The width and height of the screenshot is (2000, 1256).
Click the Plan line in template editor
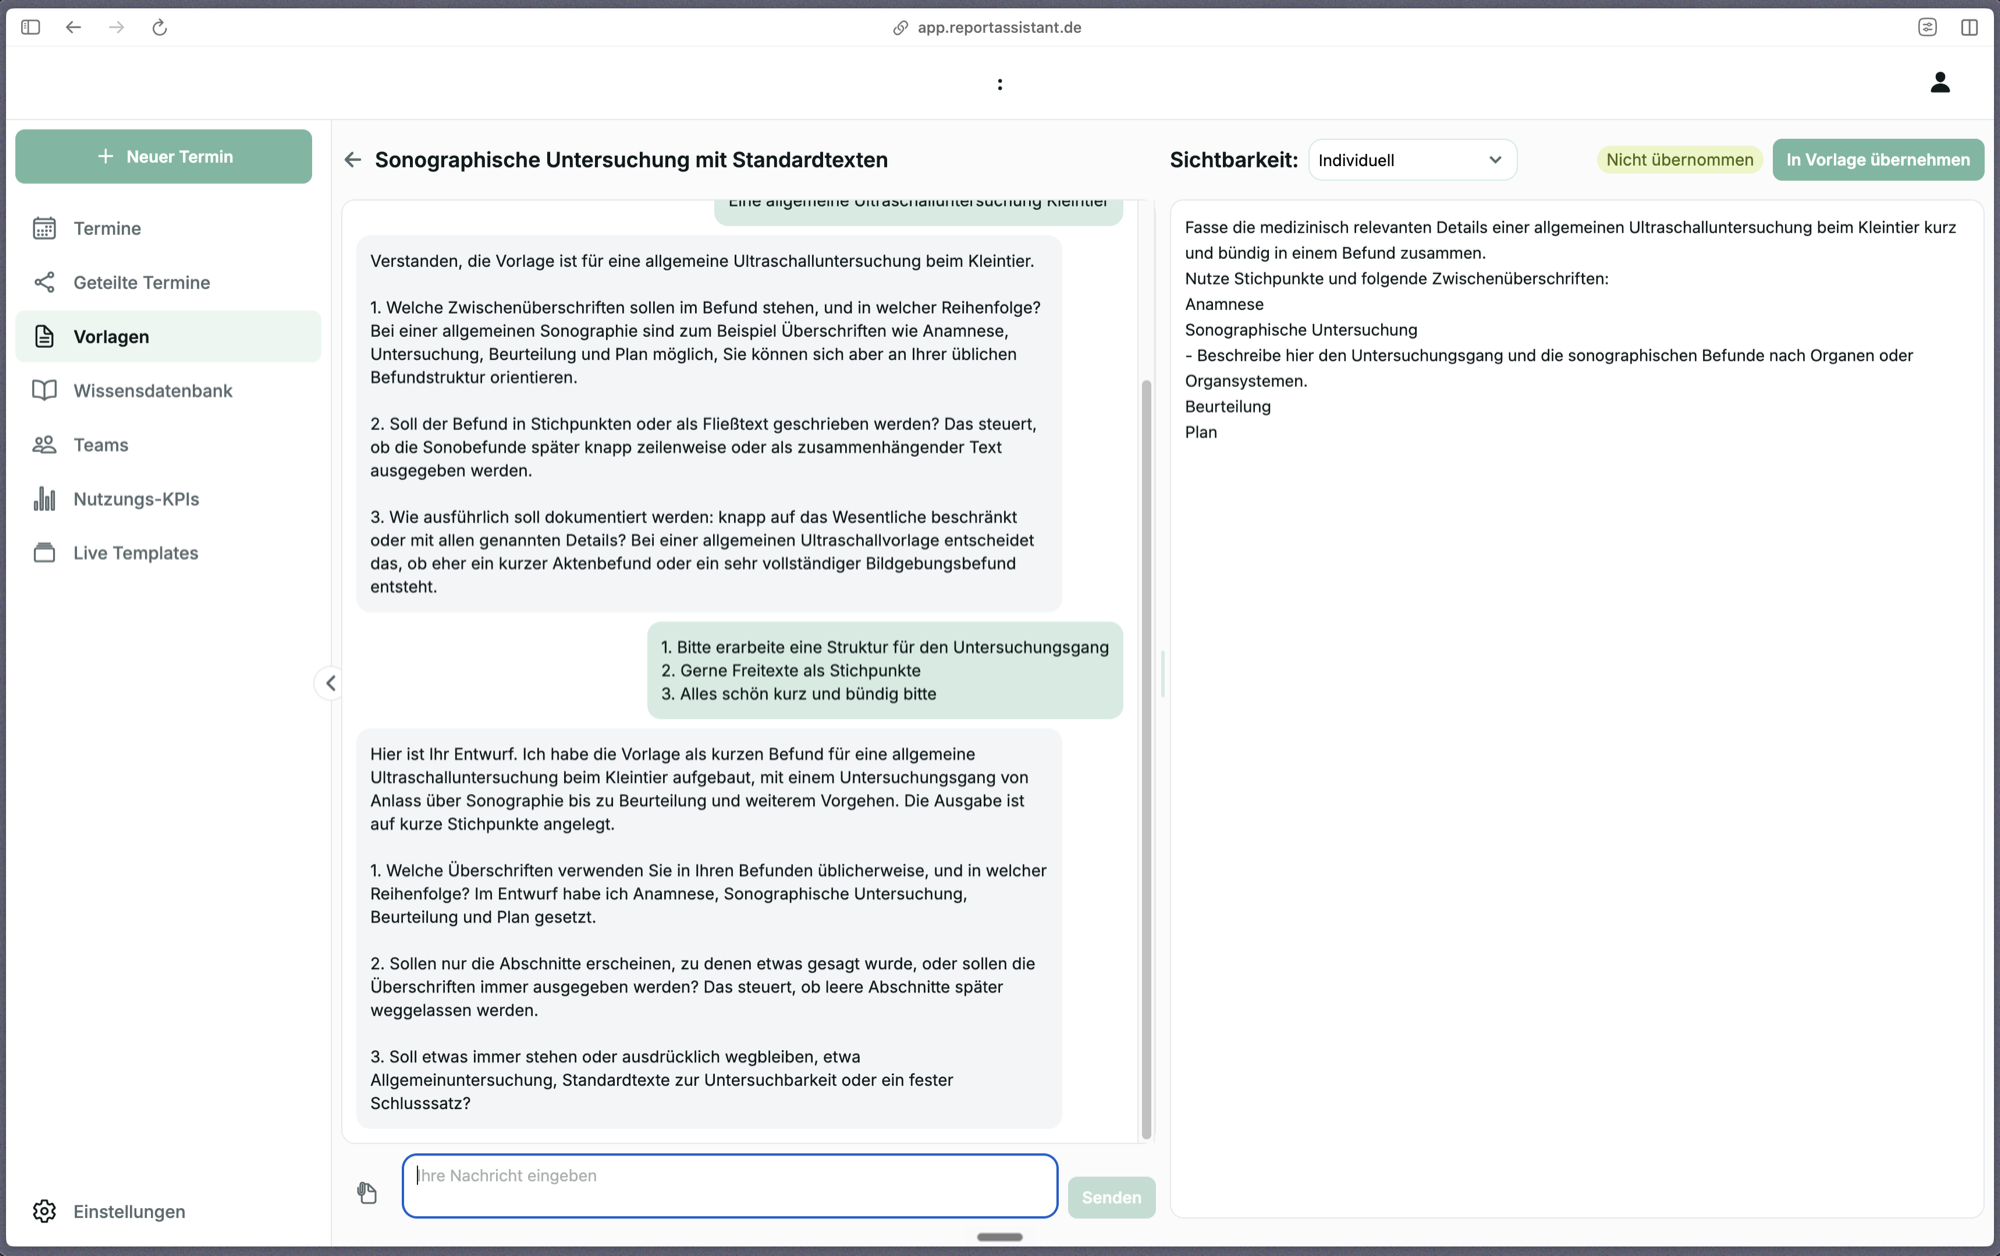pyautogui.click(x=1201, y=432)
